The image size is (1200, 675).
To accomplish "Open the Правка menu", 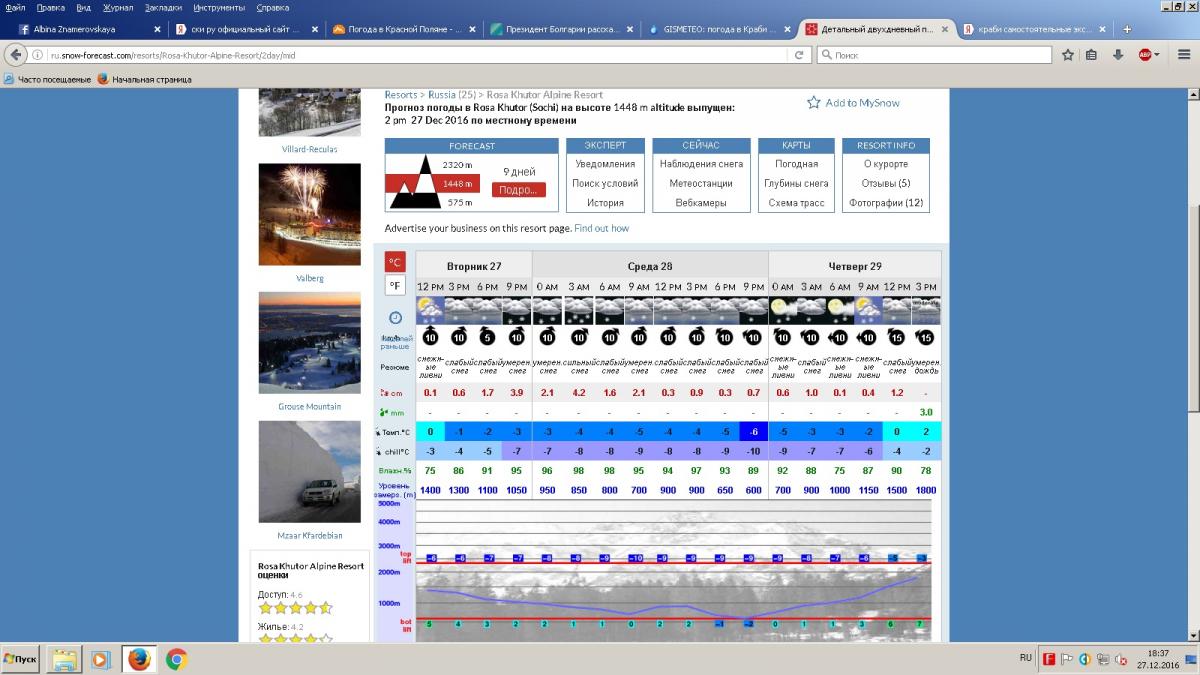I will pos(50,7).
